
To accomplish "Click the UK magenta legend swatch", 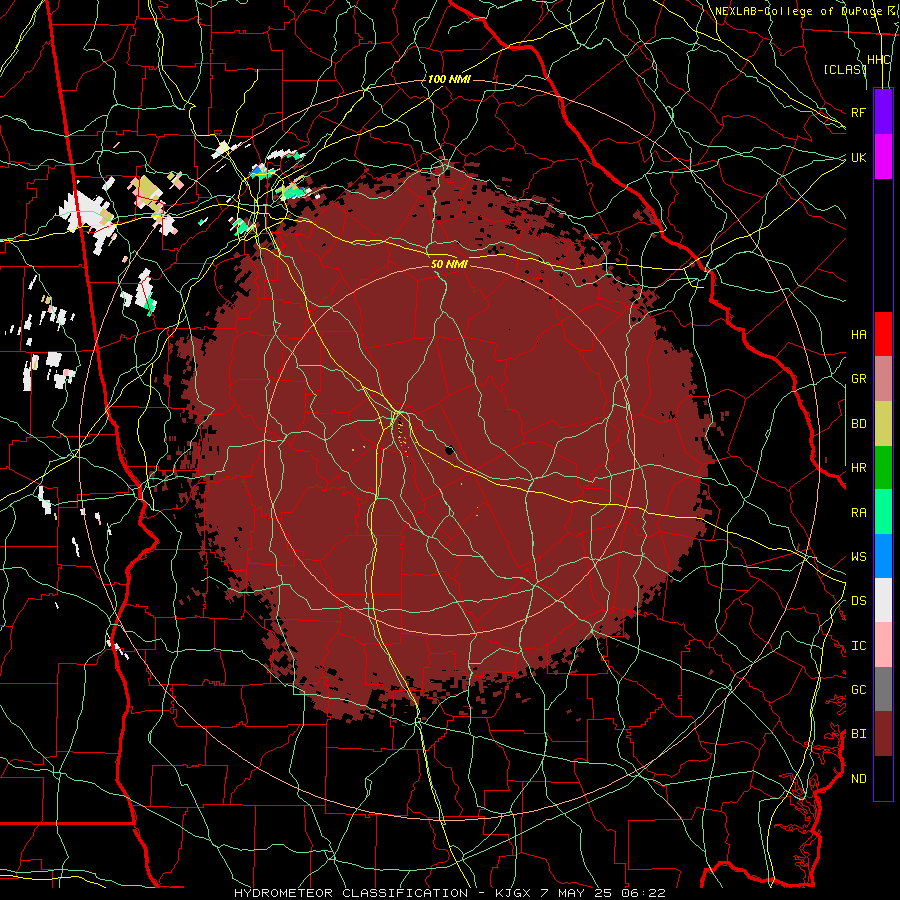I will (883, 157).
